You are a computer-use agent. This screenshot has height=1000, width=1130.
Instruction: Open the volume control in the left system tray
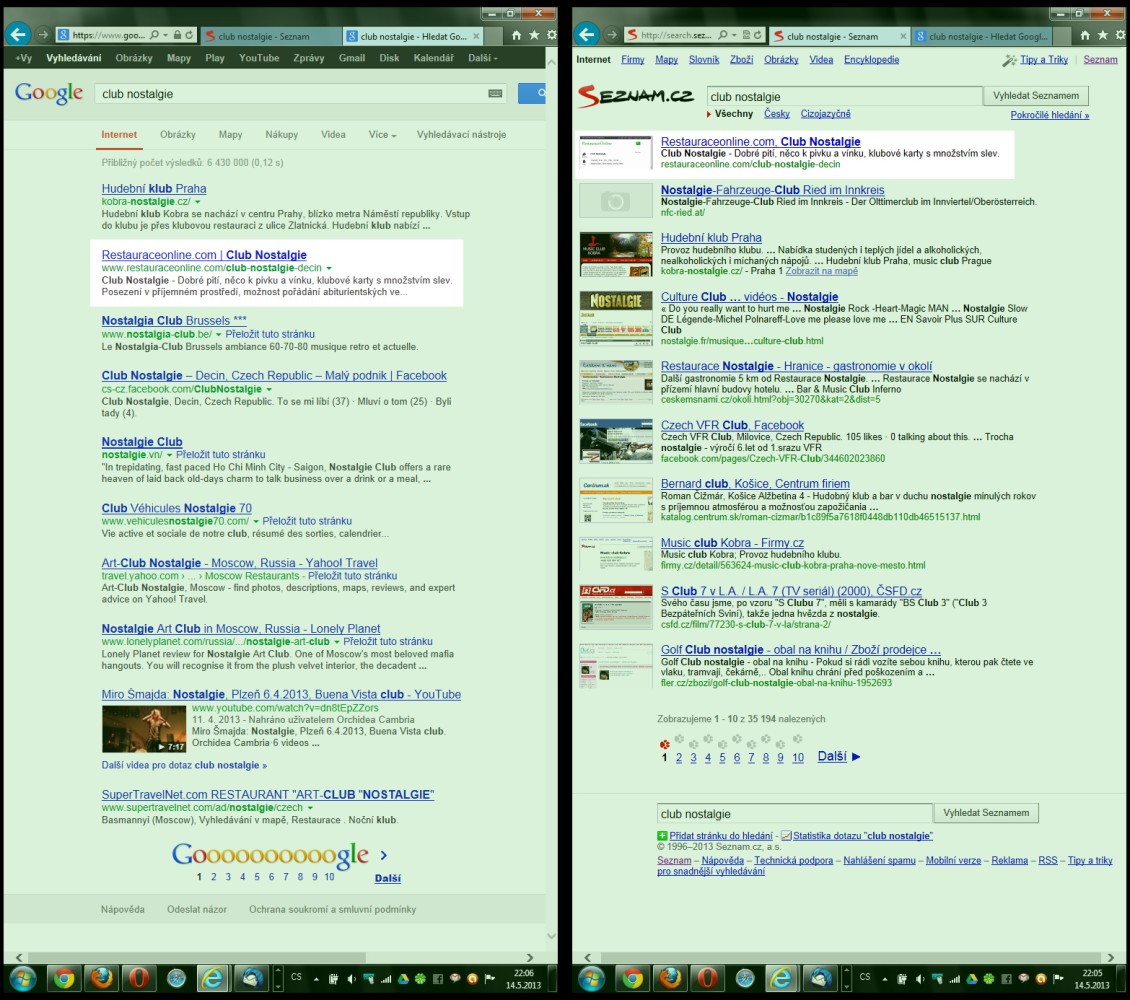click(352, 978)
